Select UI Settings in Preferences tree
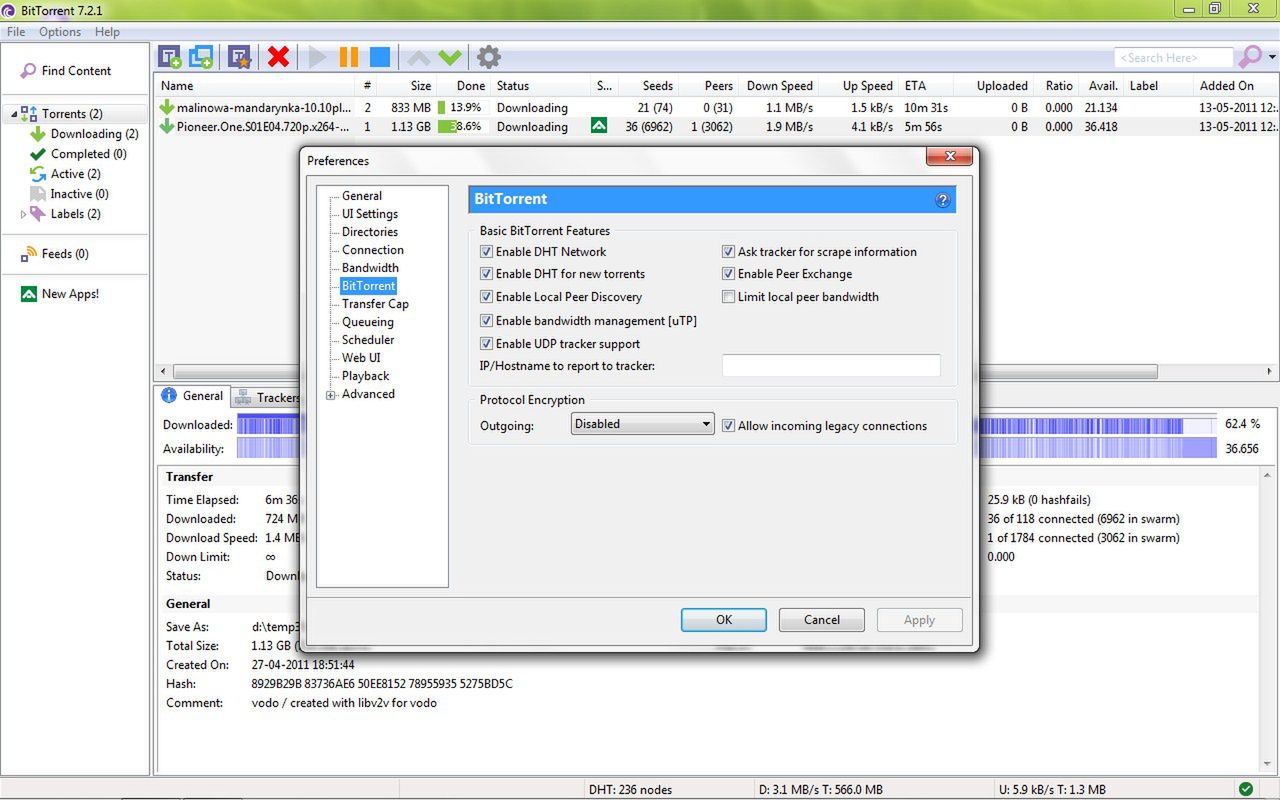1280x800 pixels. pyautogui.click(x=370, y=214)
